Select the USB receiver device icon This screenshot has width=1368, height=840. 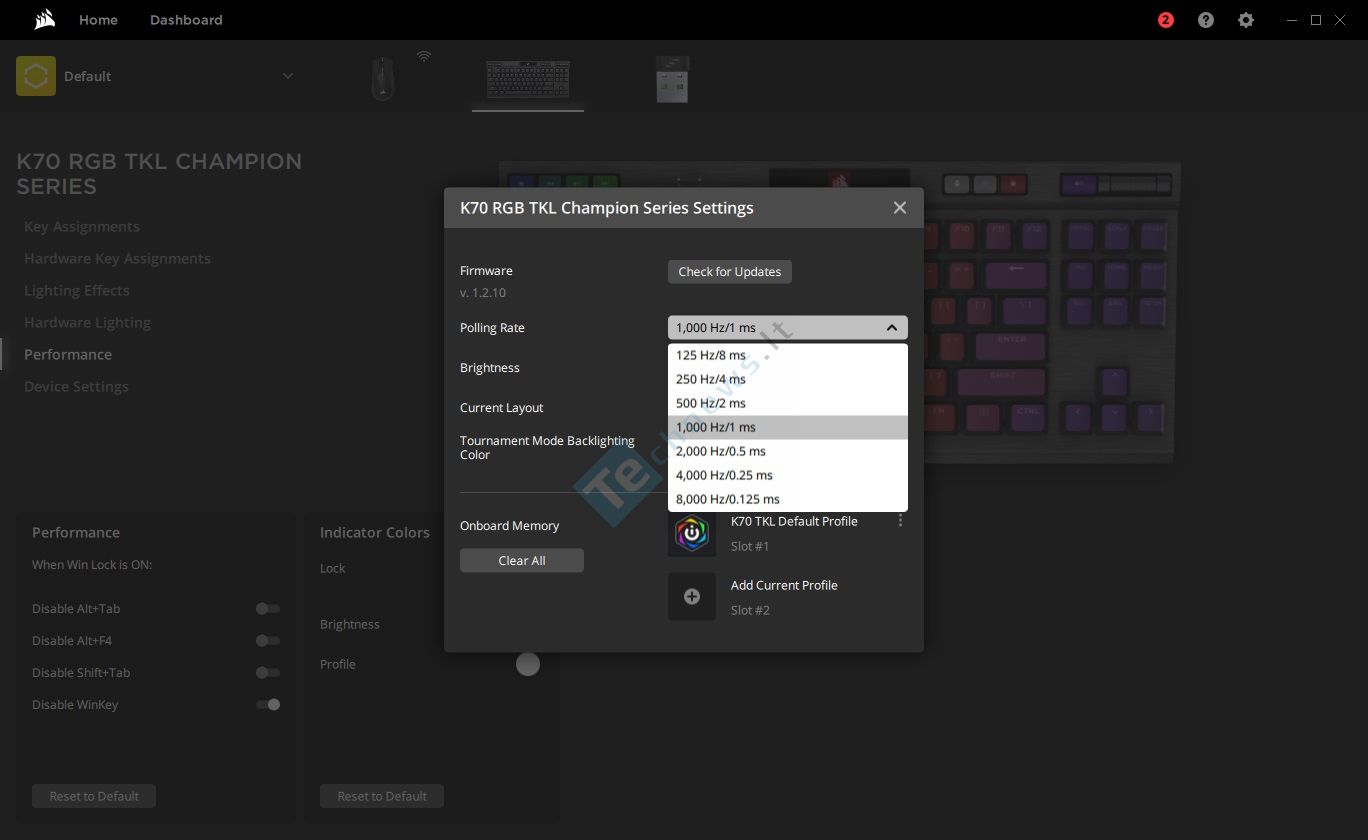click(672, 78)
